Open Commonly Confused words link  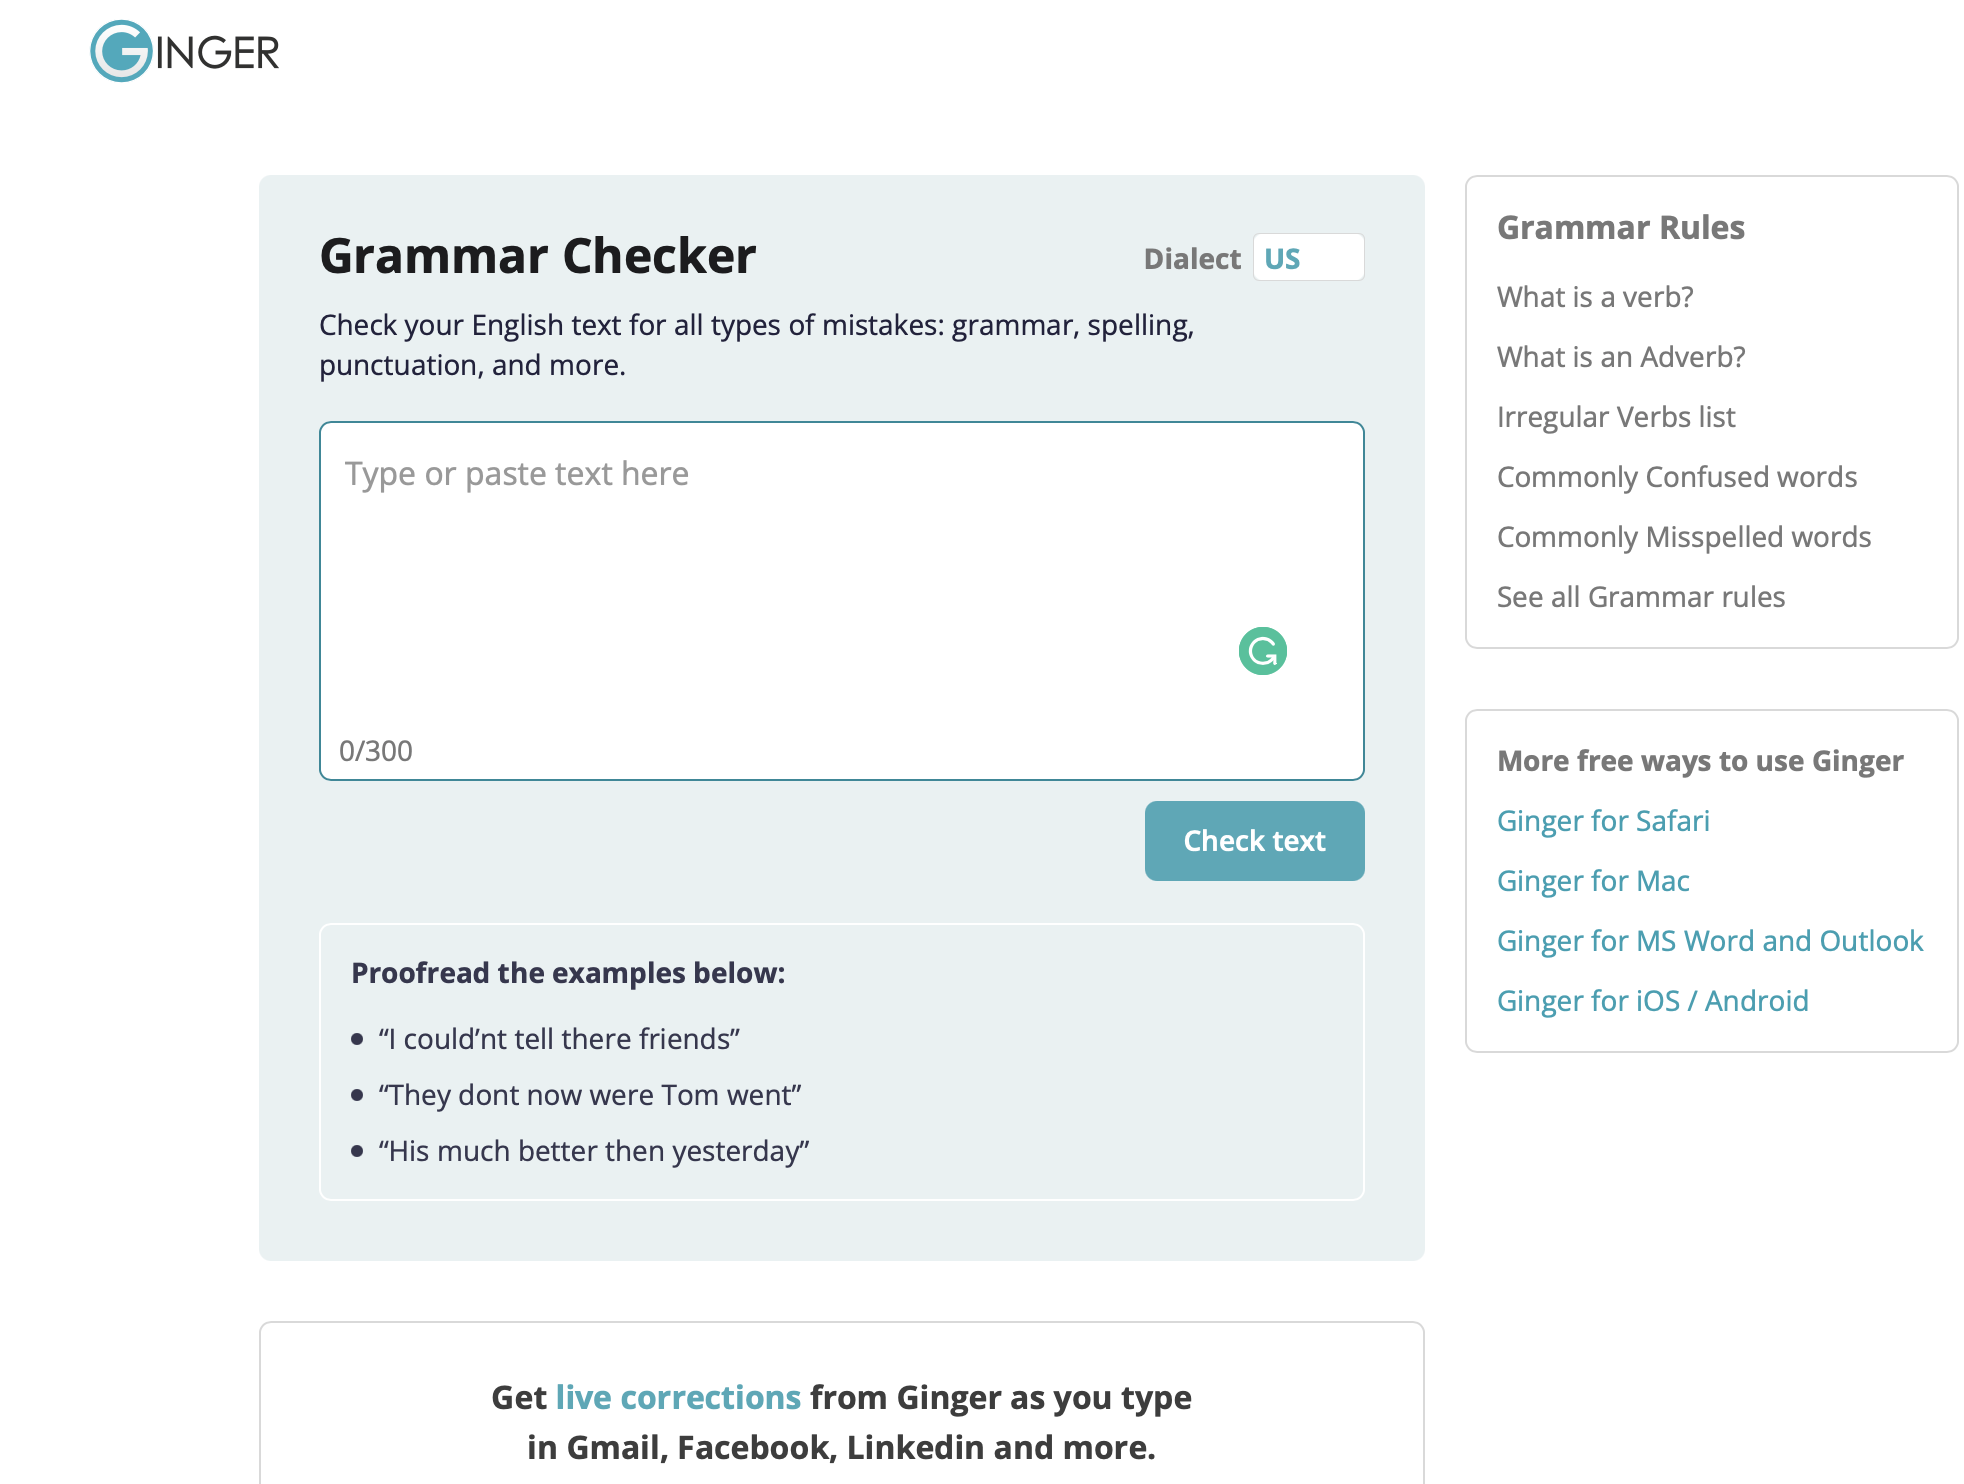(1677, 477)
